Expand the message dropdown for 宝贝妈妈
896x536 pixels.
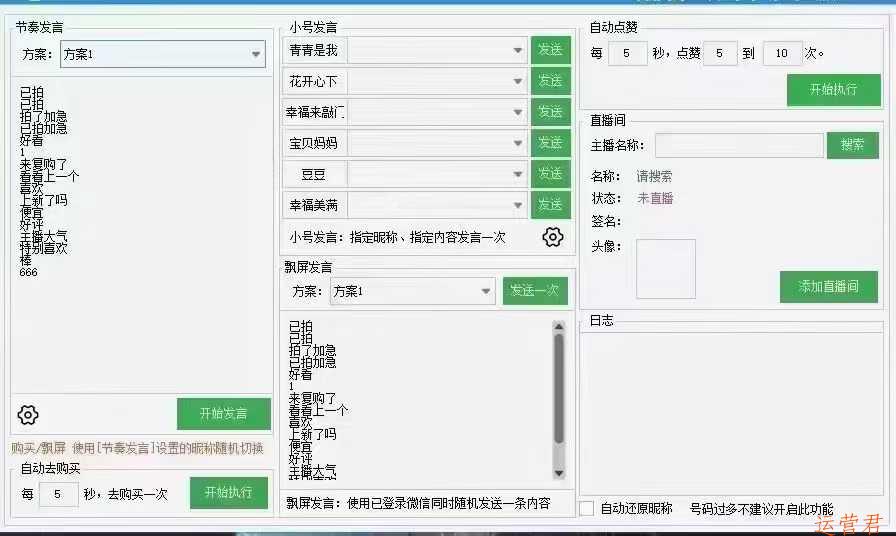(517, 143)
